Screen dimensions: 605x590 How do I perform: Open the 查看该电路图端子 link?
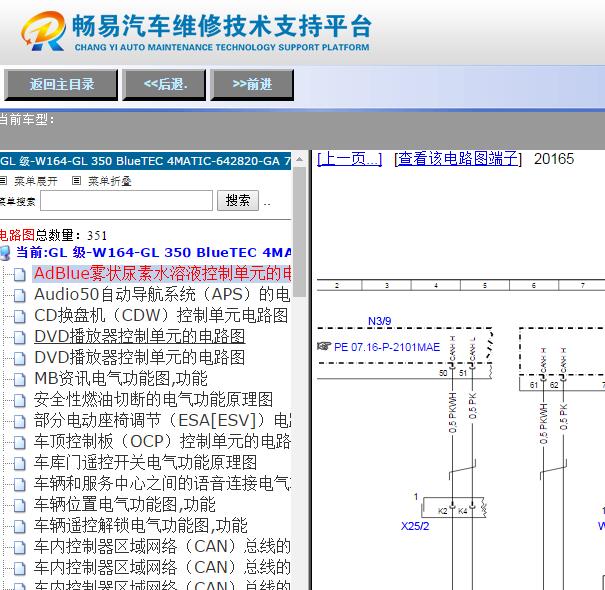click(x=458, y=159)
